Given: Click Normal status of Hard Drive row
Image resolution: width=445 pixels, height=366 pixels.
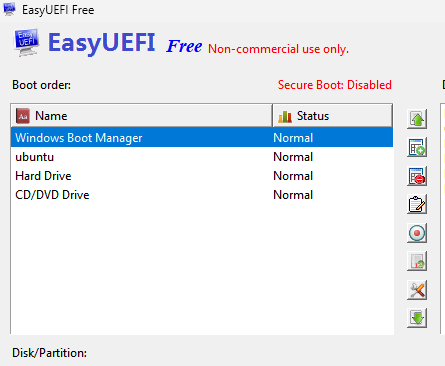Looking at the screenshot, I should [293, 176].
